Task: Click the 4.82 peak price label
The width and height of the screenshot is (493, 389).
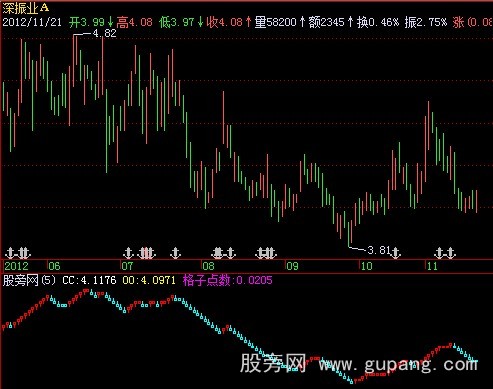Action: click(104, 33)
